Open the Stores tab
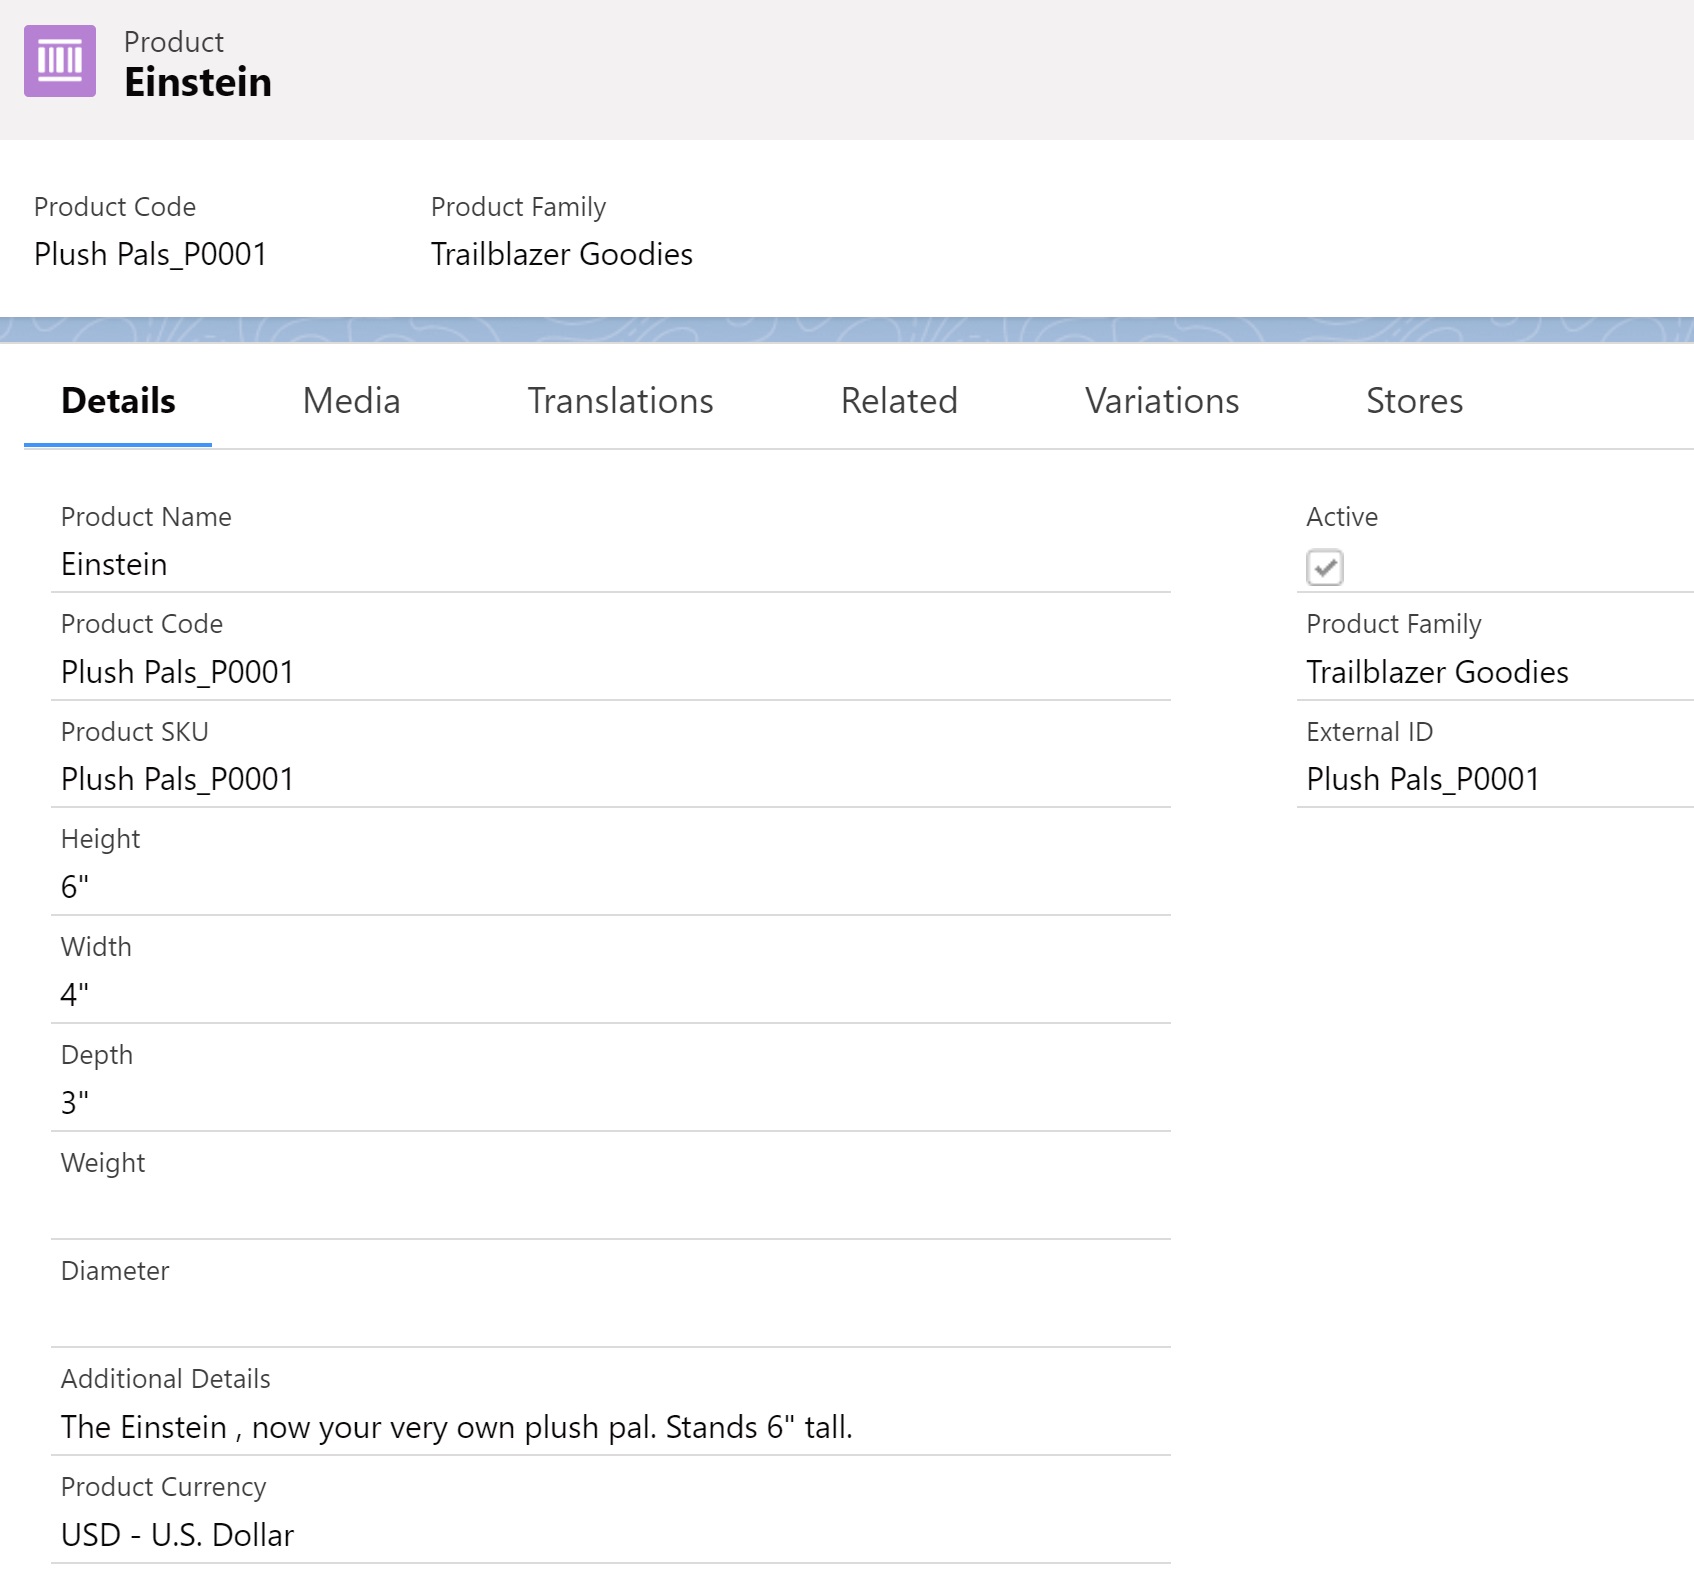Screen dimensions: 1694x1571 pos(1414,401)
